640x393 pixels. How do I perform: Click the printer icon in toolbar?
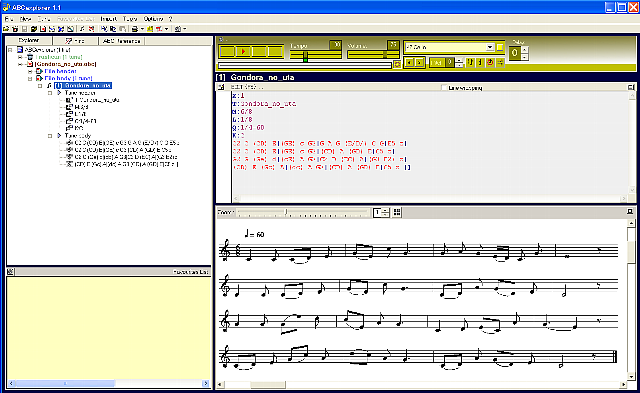point(134,29)
